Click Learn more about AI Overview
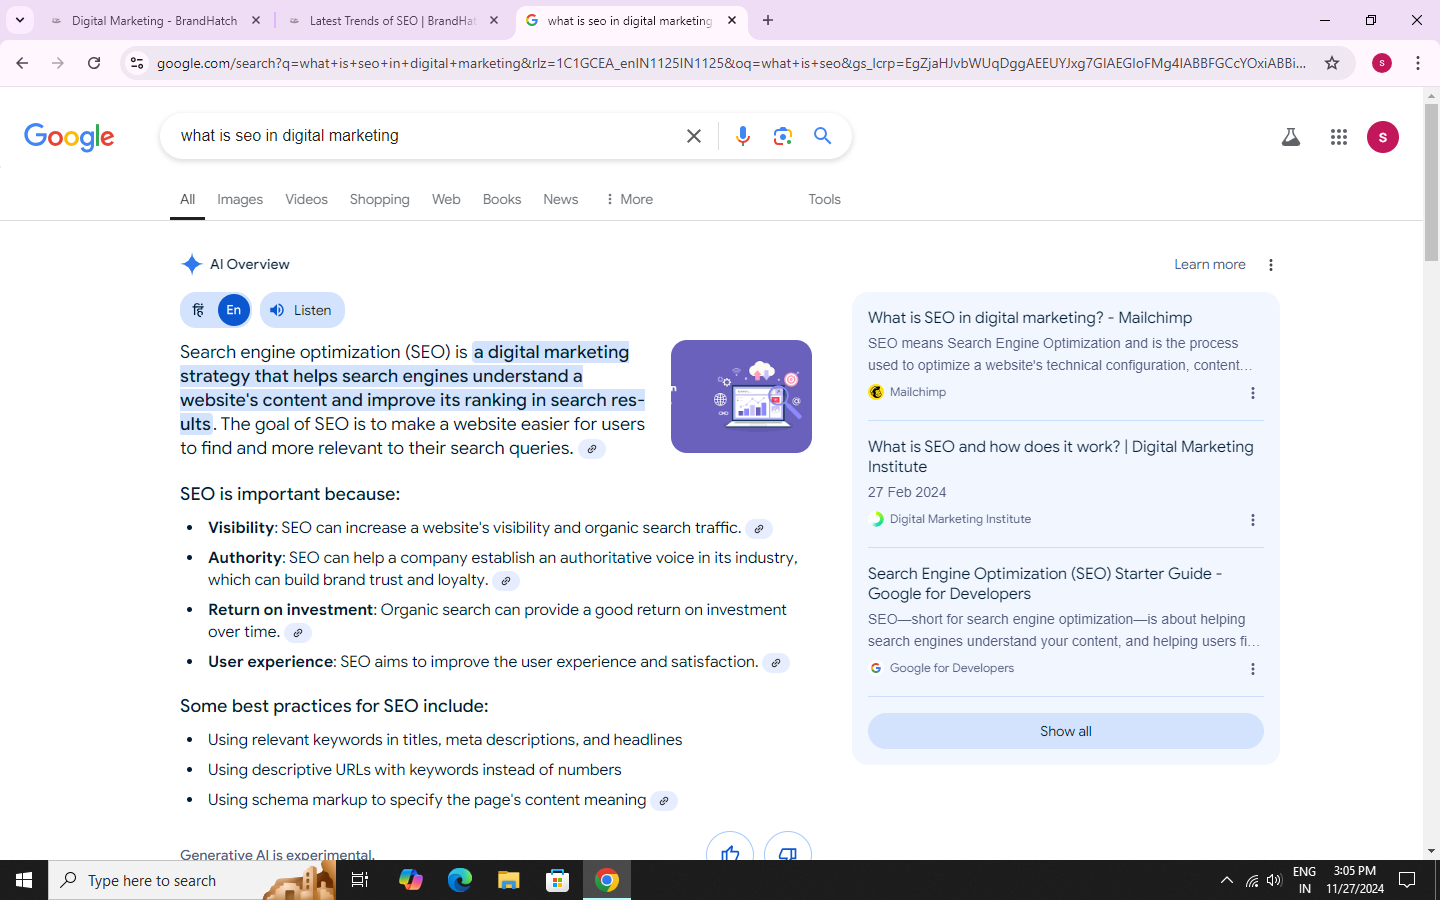 [1210, 264]
